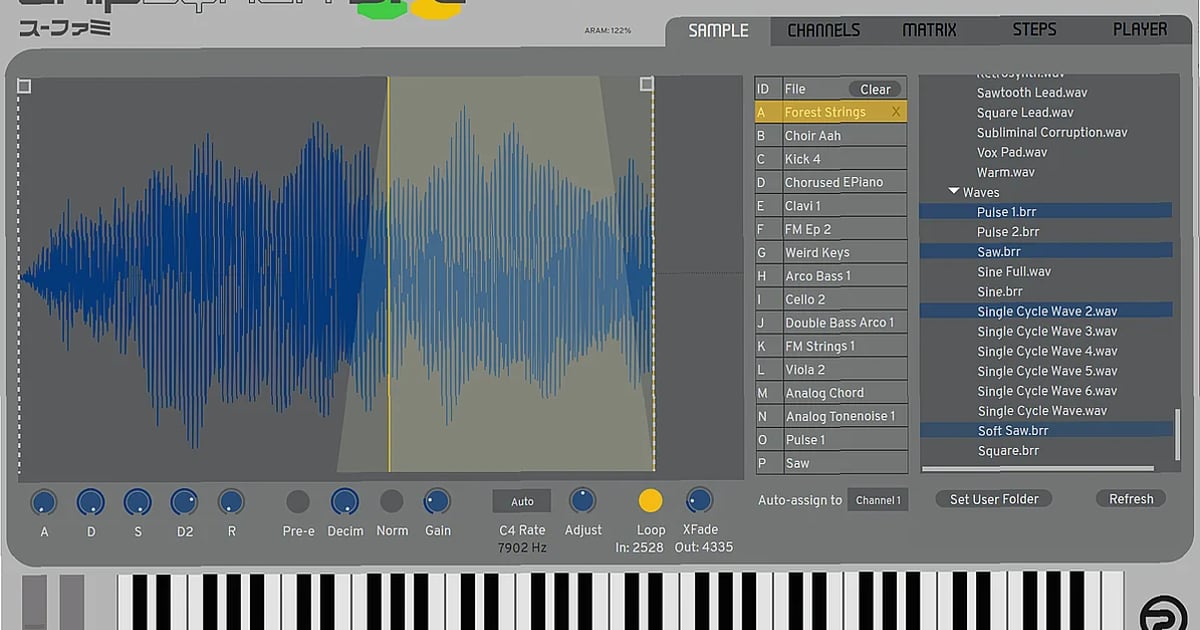Click the Decim (decimation) knob
1200x630 pixels.
(x=345, y=503)
